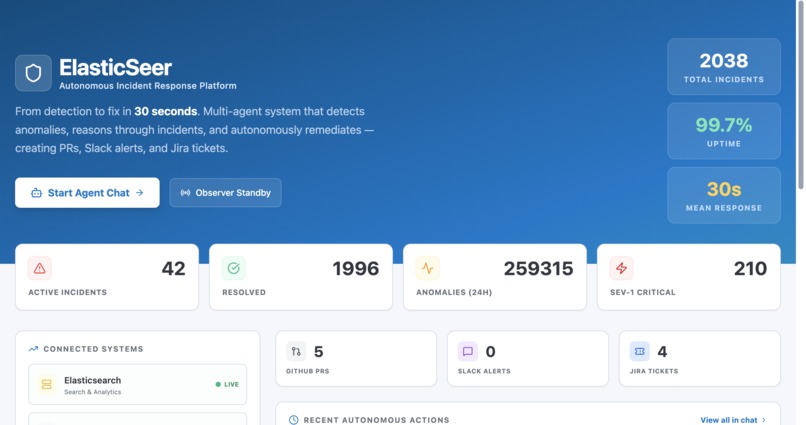The image size is (806, 425).
Task: Click the Autonomous Incident Response Platform subtitle
Action: coord(148,86)
